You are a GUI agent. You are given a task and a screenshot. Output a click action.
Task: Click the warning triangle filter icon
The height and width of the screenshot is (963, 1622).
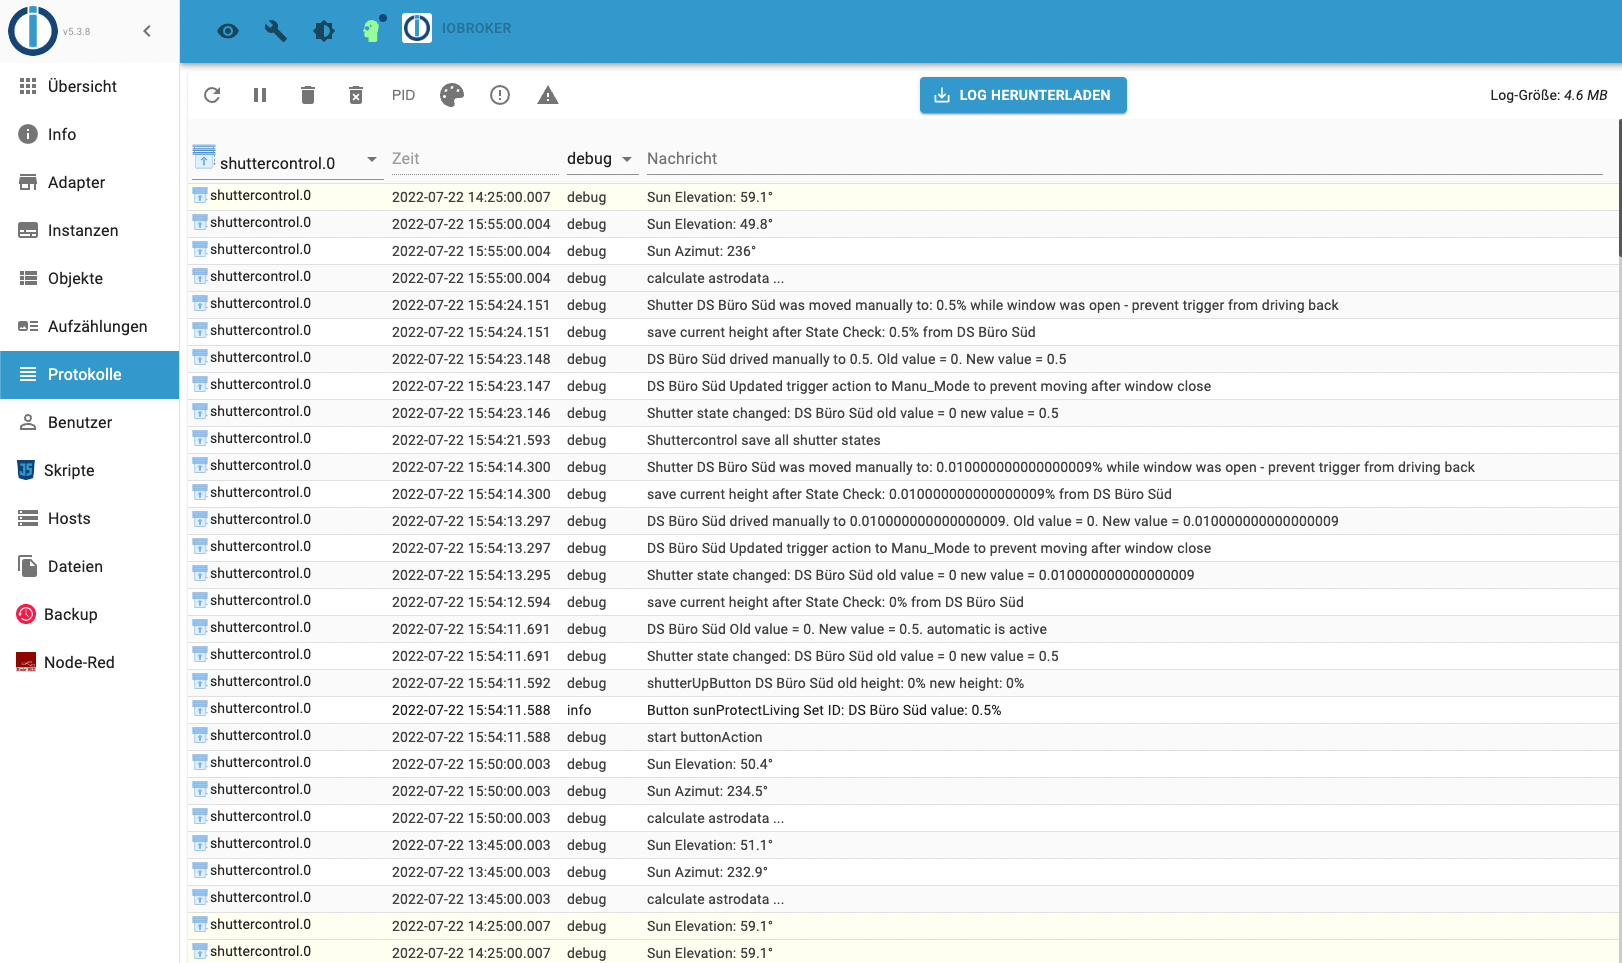[x=548, y=95]
